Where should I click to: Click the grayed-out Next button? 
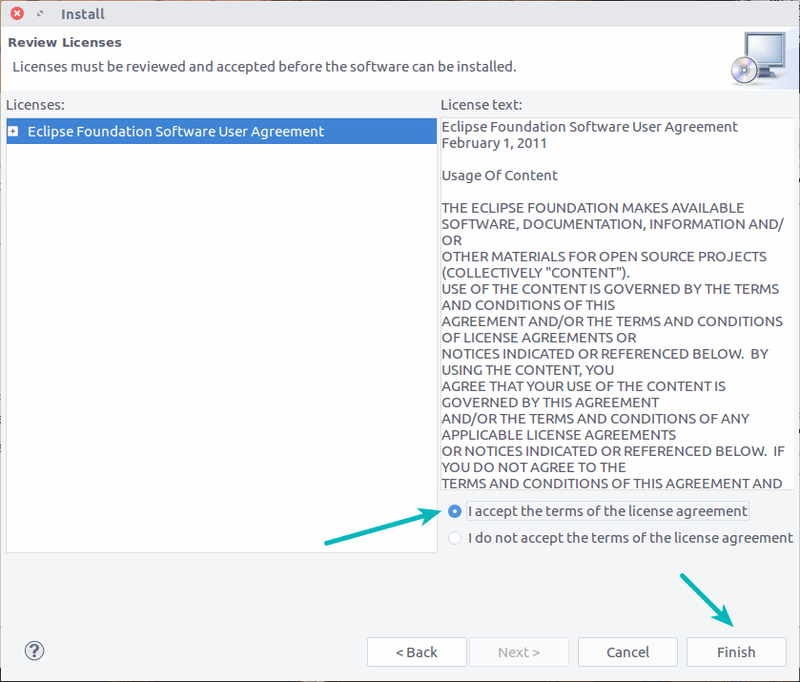coord(519,651)
